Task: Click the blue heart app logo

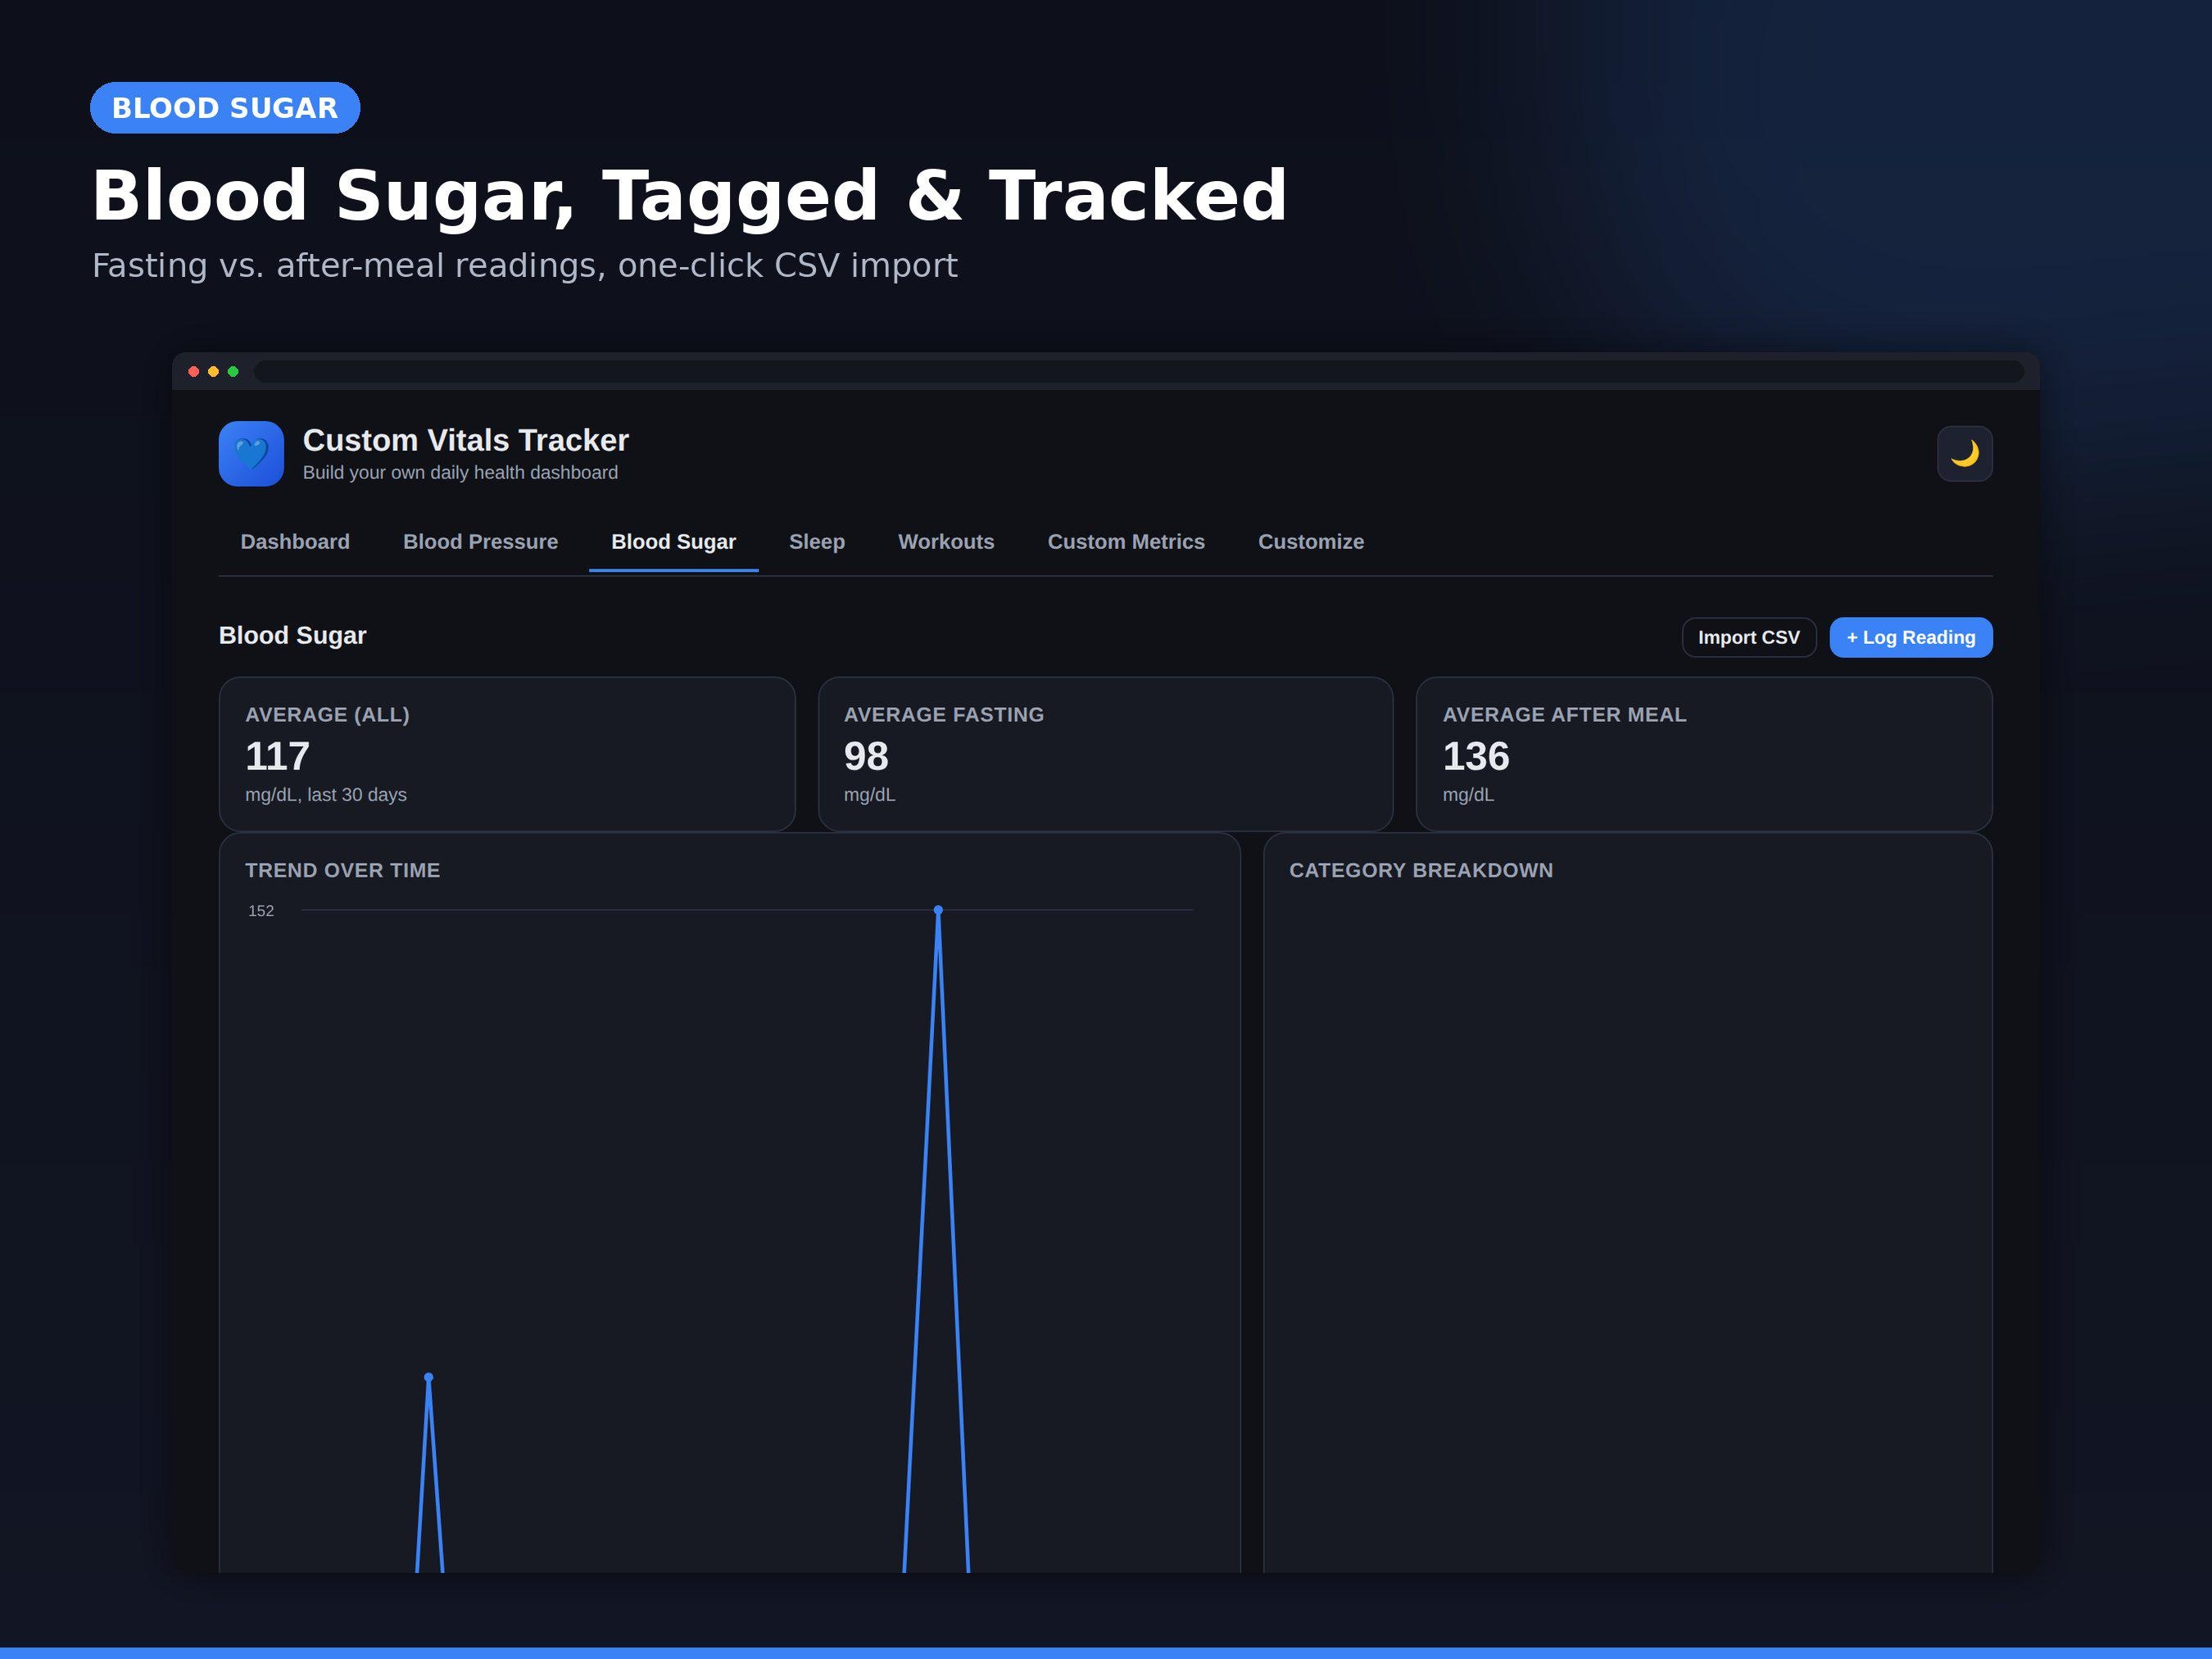Action: (x=251, y=454)
